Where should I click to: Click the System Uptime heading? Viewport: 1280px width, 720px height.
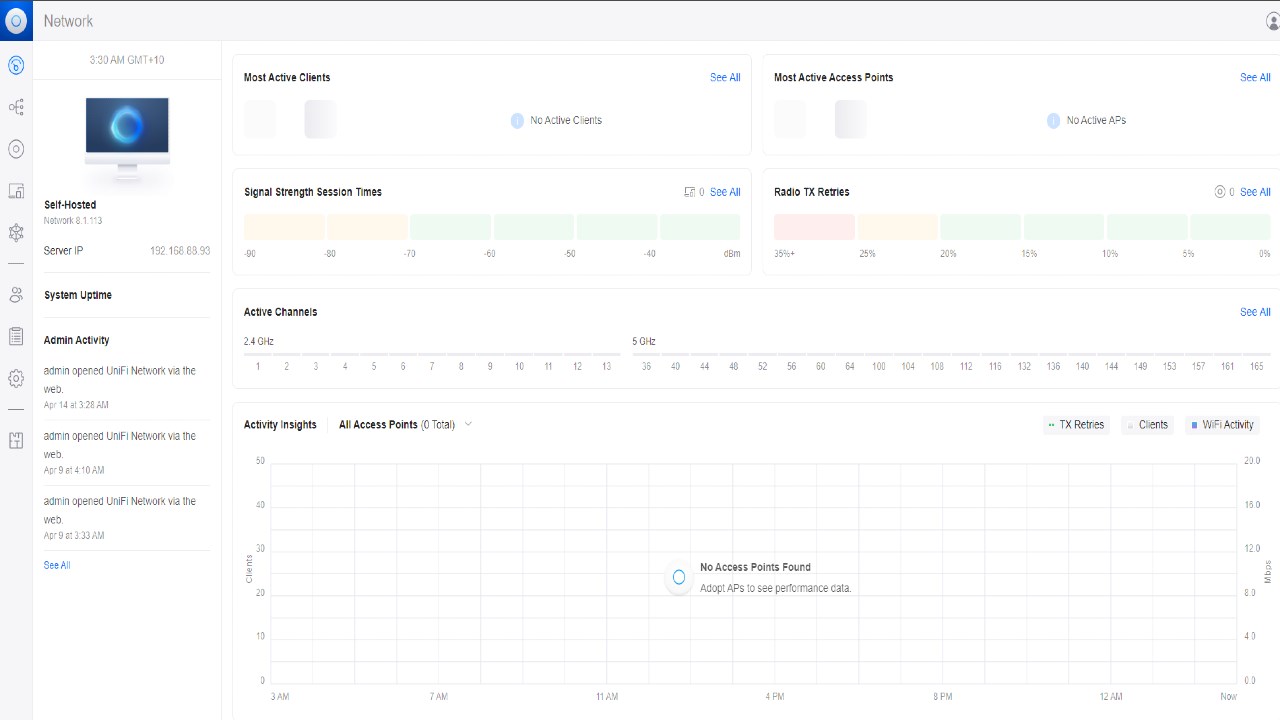(x=78, y=295)
